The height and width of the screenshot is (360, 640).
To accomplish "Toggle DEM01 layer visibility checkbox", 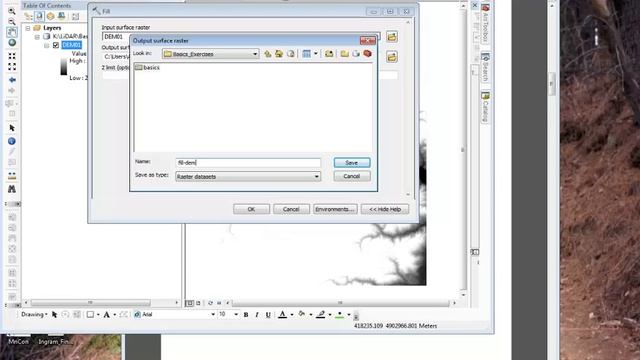I will click(x=56, y=45).
